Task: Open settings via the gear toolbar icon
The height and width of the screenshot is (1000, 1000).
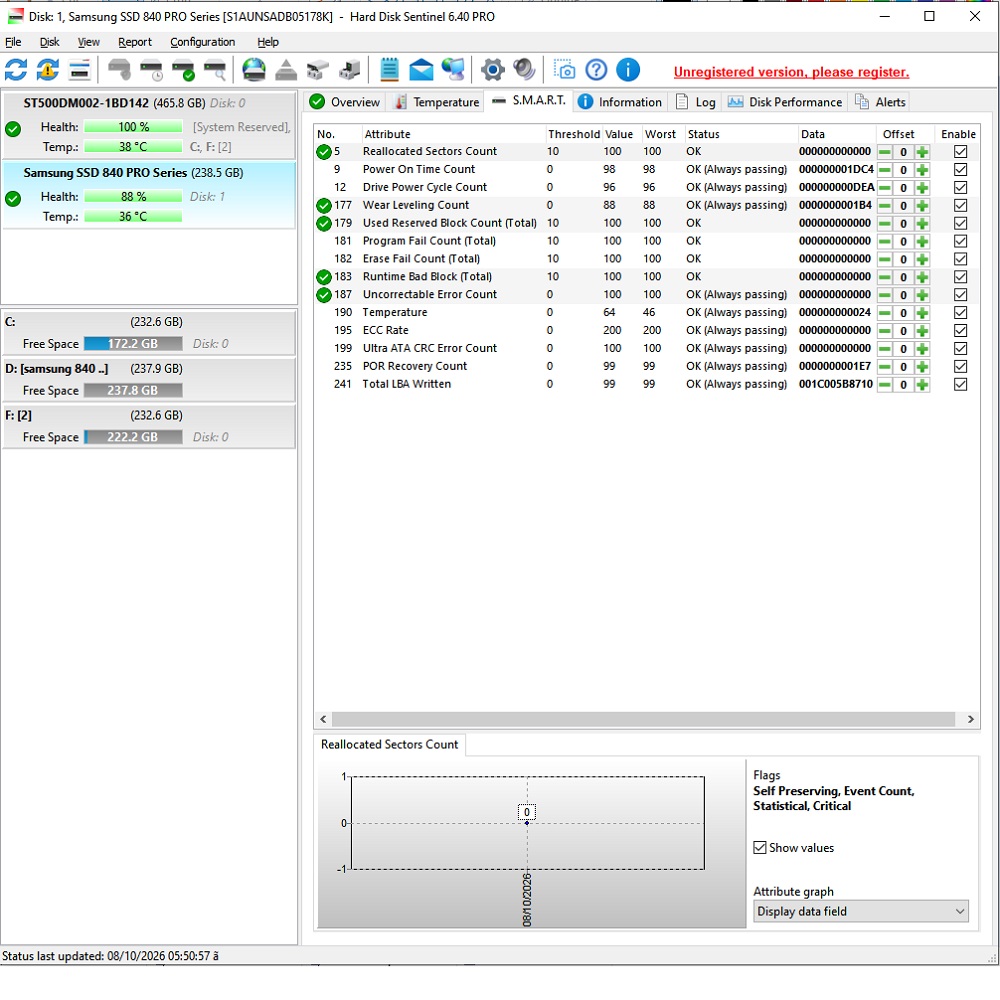Action: 492,70
